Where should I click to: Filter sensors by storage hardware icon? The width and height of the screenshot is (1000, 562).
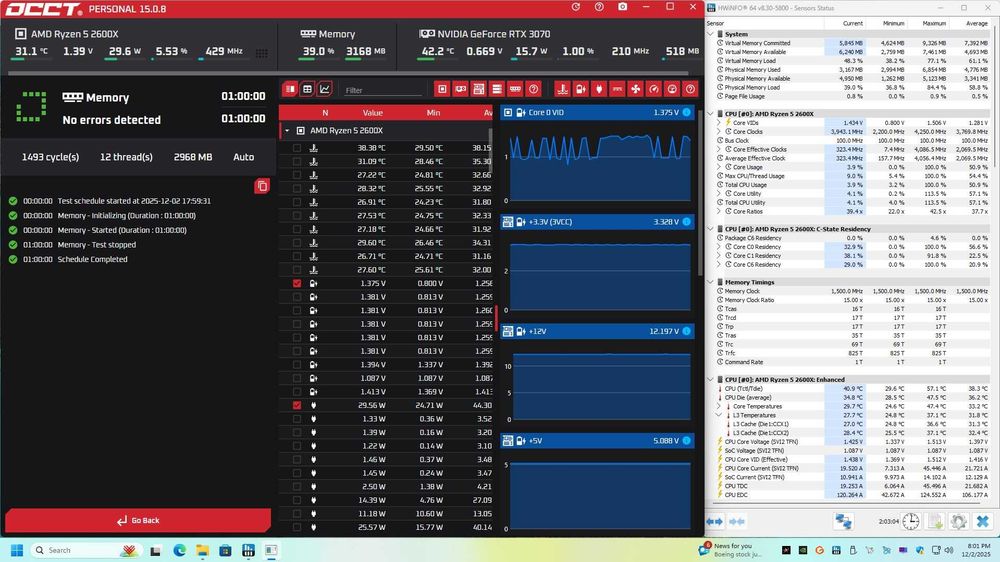[x=497, y=89]
